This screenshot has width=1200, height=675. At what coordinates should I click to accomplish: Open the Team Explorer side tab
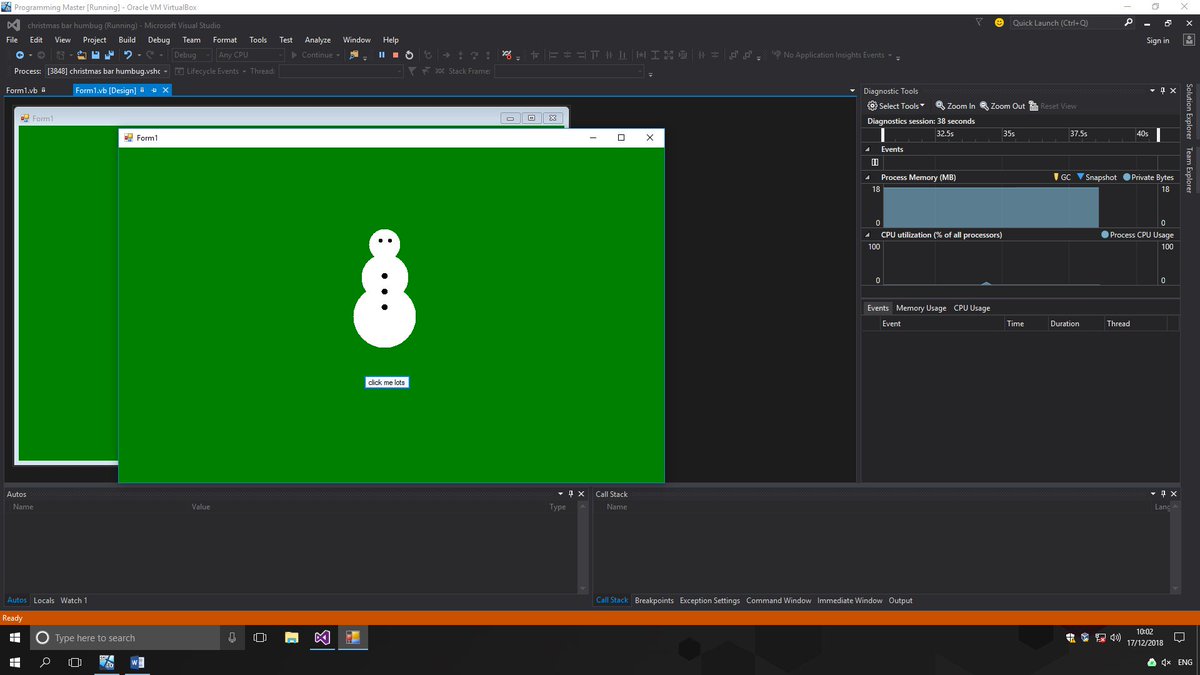click(x=1190, y=170)
